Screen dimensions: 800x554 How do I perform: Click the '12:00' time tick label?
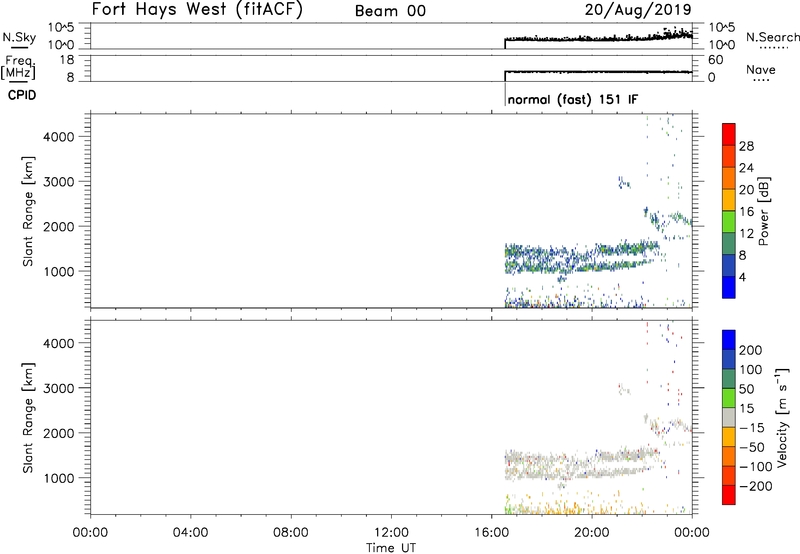tap(391, 533)
